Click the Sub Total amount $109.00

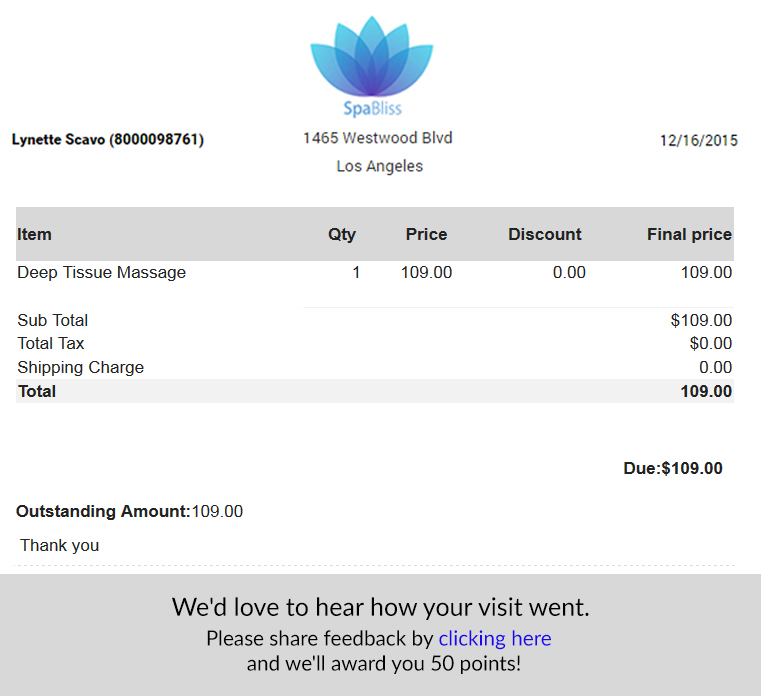[701, 320]
